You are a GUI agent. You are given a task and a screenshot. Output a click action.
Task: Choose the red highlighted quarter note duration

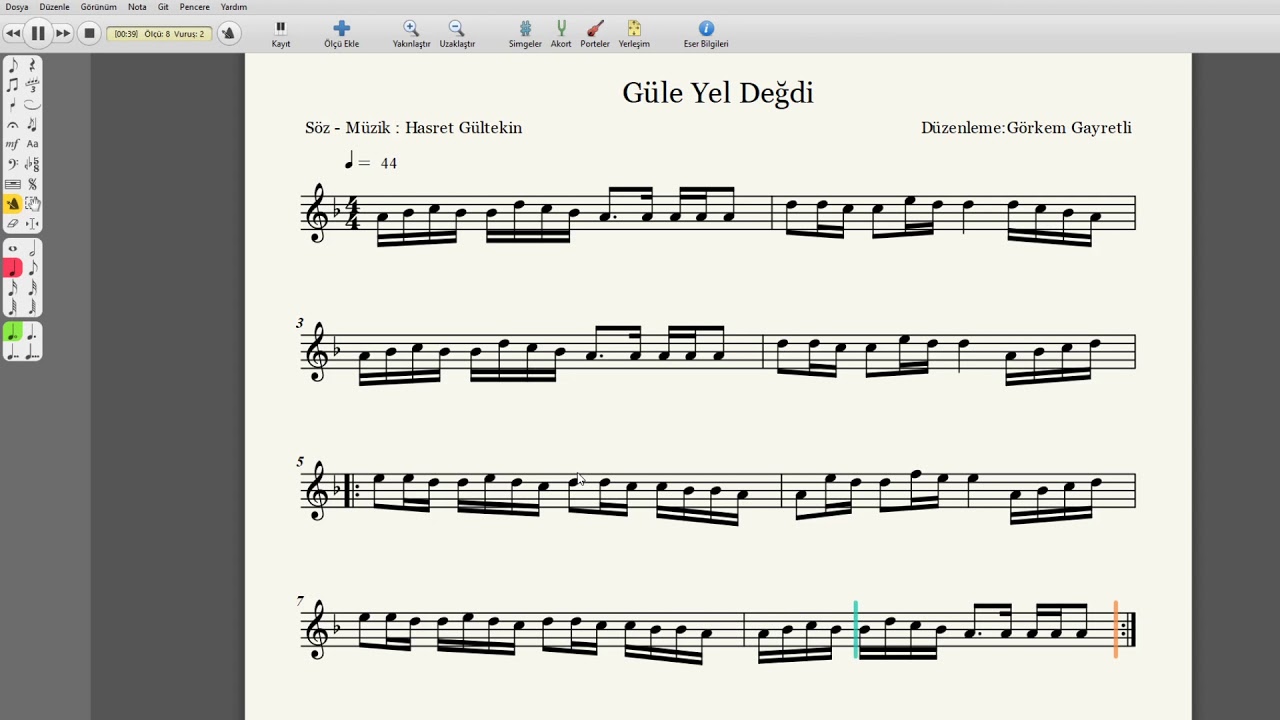(13, 268)
